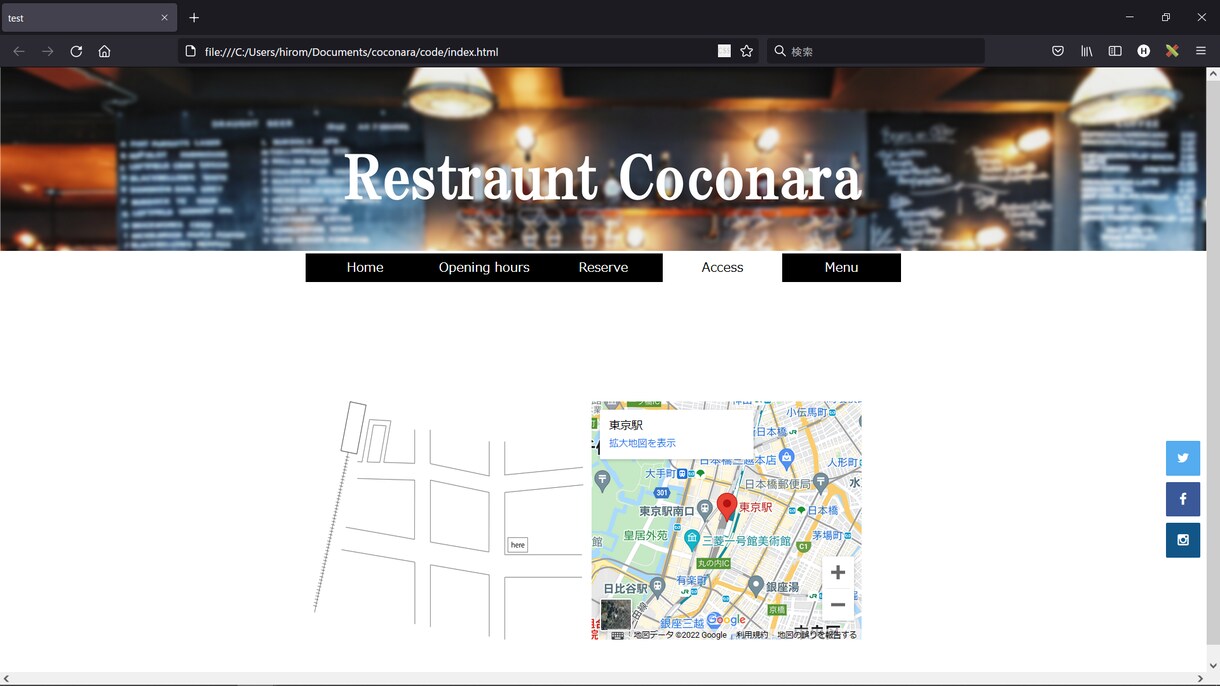Select the 'test' browser tab
Screen dimensions: 1220x686
[x=89, y=18]
